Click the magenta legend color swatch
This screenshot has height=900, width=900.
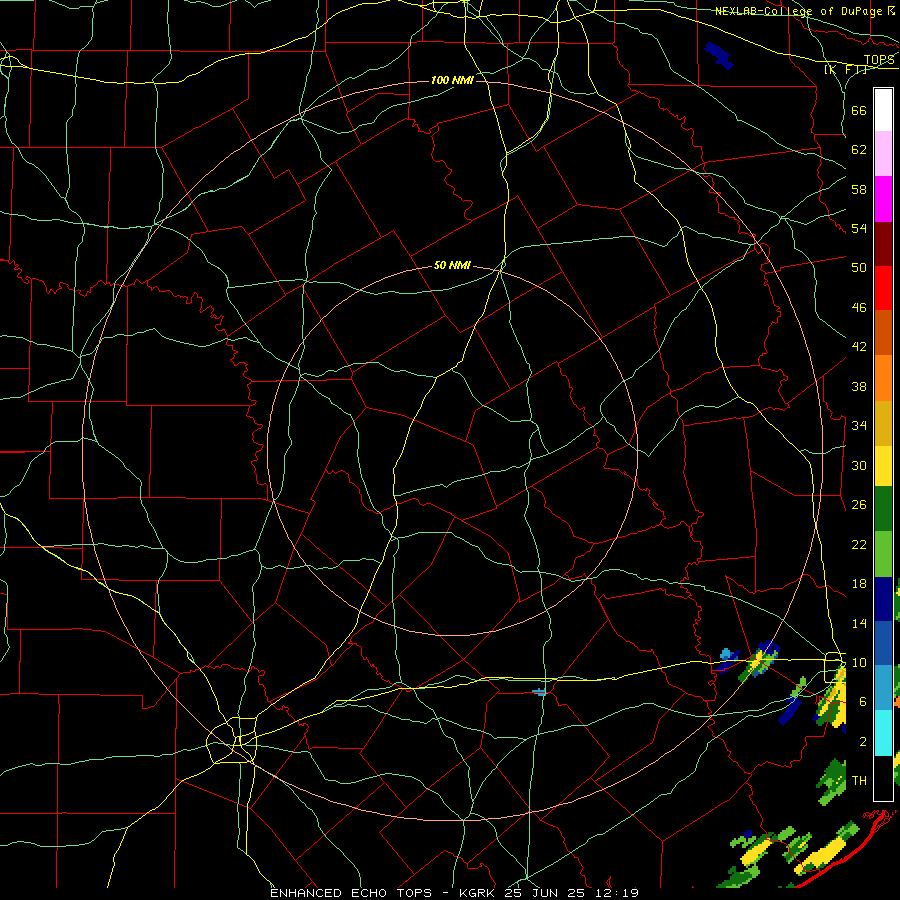tap(883, 199)
